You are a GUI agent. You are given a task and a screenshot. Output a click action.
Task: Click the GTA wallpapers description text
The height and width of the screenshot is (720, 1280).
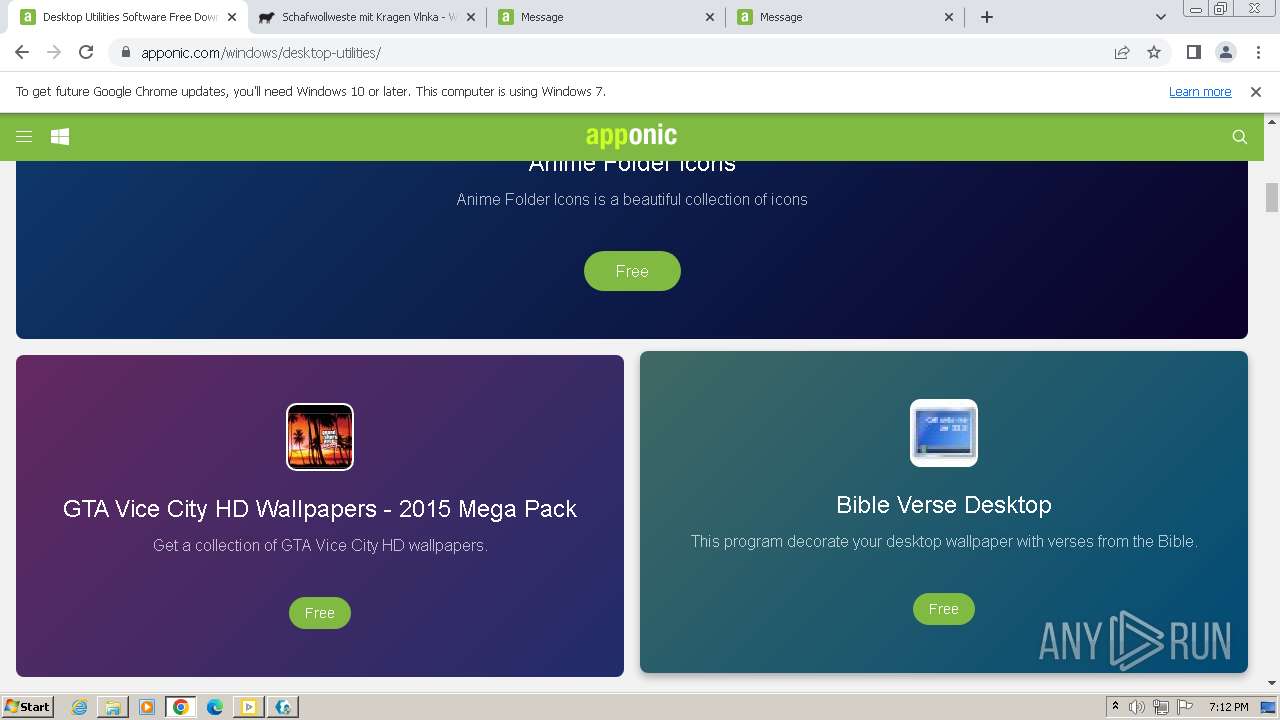(x=320, y=545)
